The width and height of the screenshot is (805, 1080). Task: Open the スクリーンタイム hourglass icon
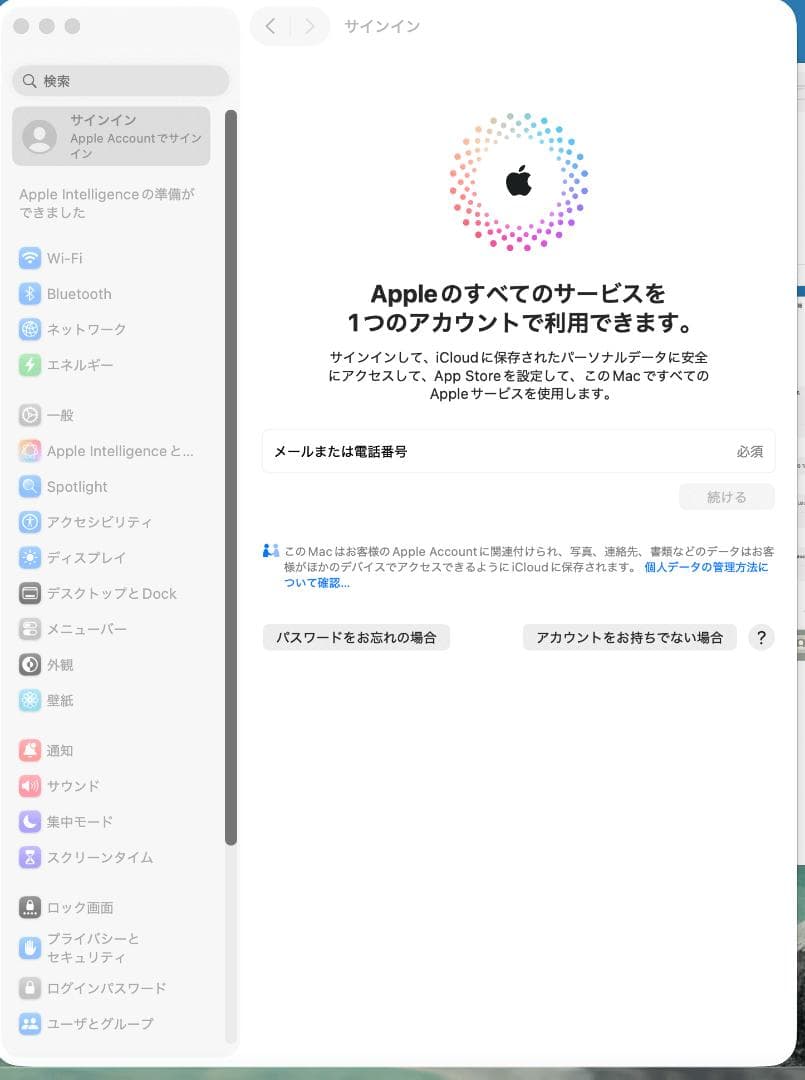click(x=30, y=858)
